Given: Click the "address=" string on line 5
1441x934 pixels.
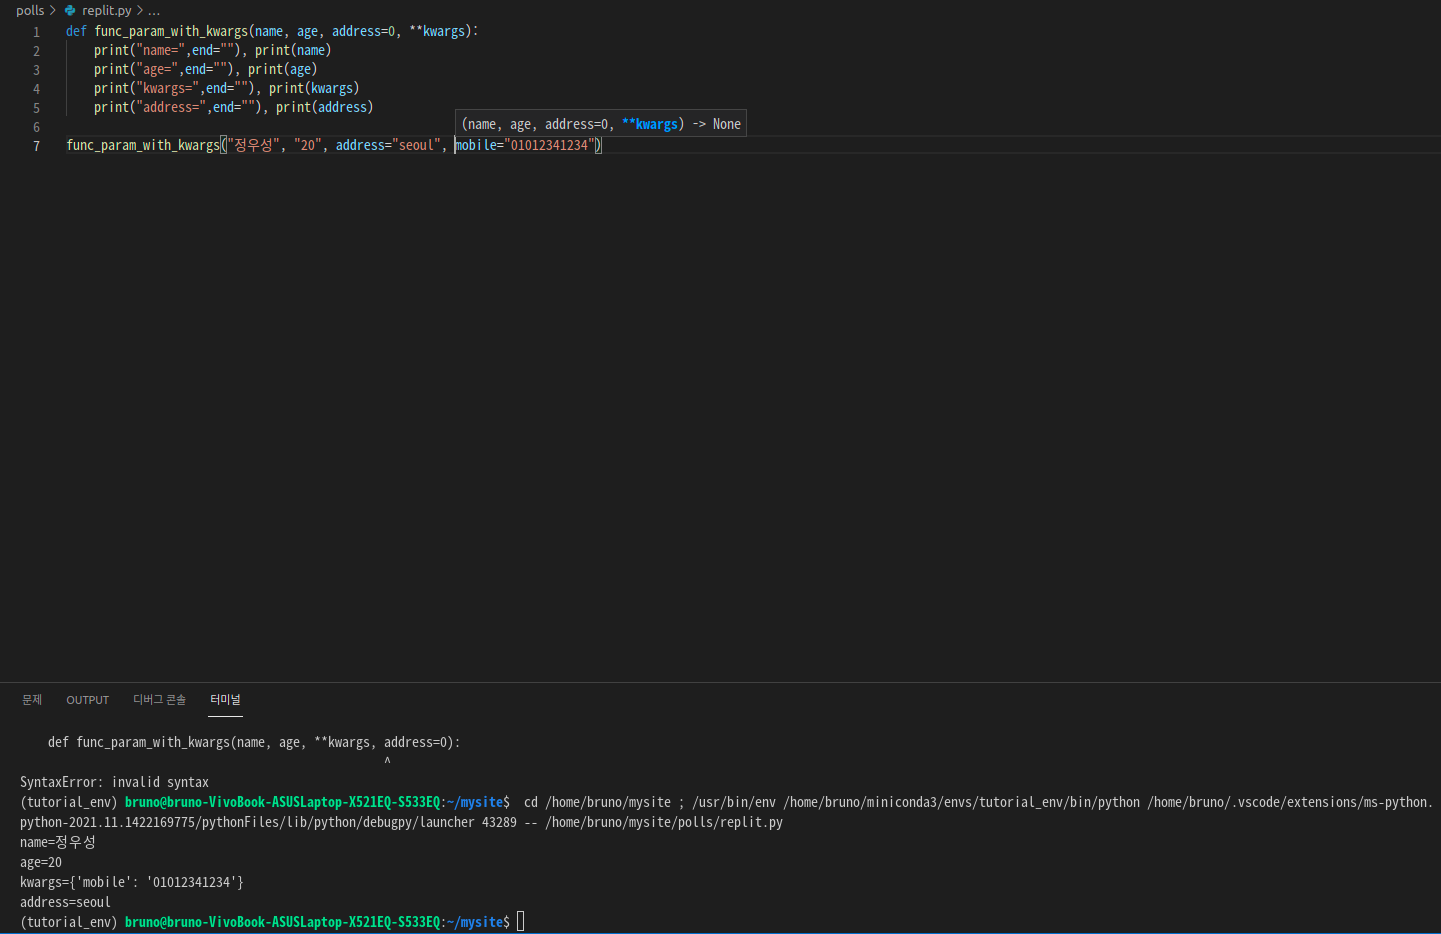Looking at the screenshot, I should click(x=171, y=107).
